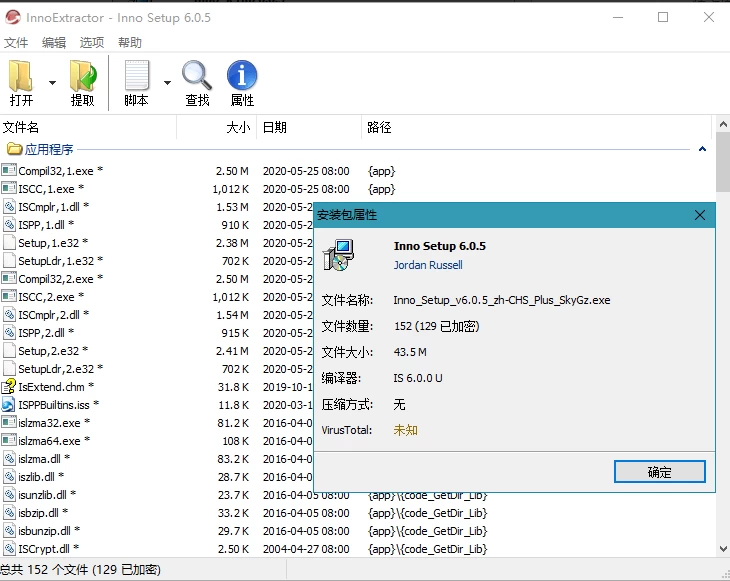
Task: Click the Properties (属性) info icon
Action: (242, 76)
